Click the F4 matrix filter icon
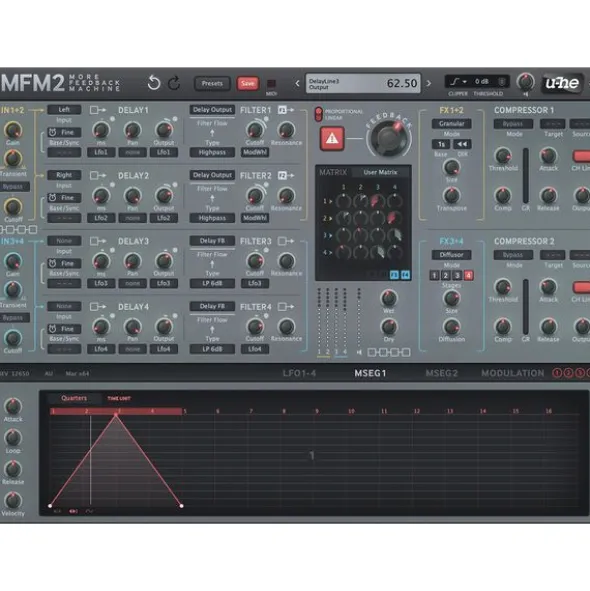Image resolution: width=590 pixels, height=591 pixels. [x=405, y=275]
